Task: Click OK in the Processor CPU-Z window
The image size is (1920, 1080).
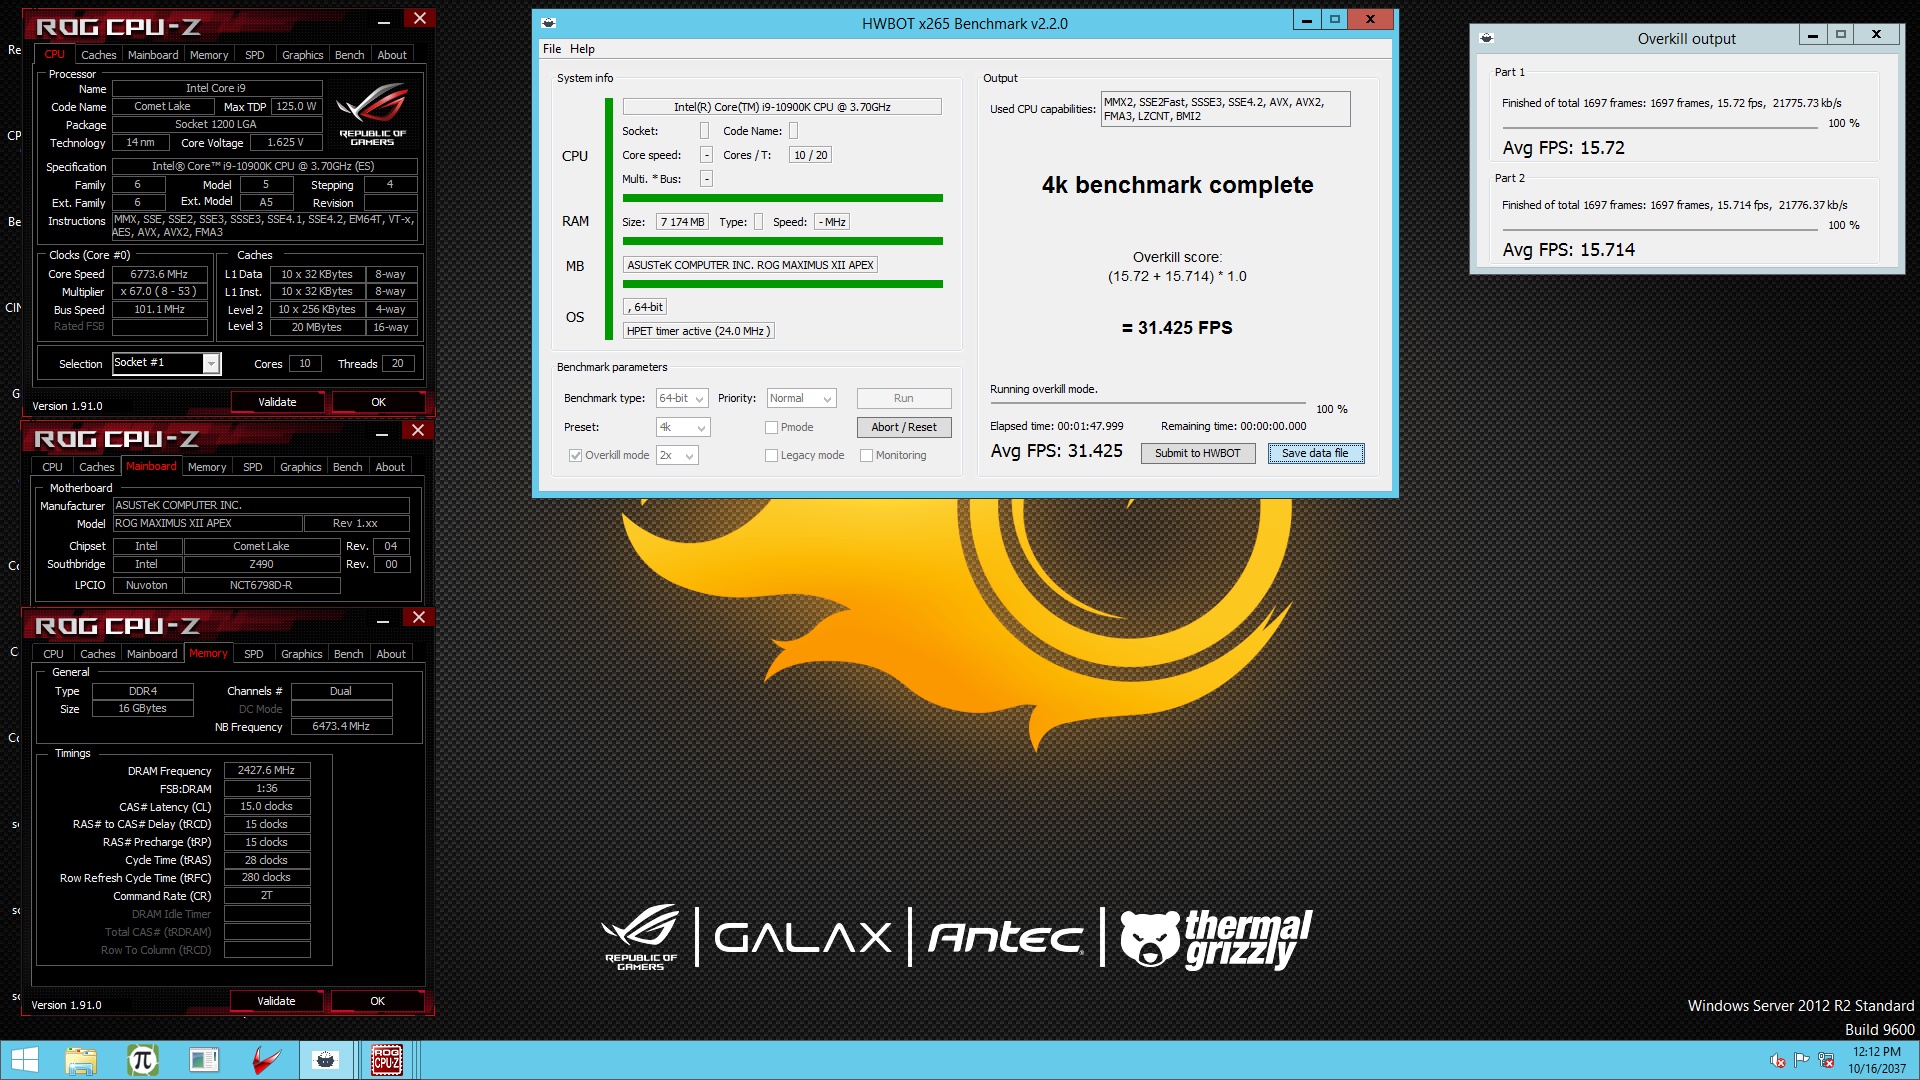Action: pos(378,402)
